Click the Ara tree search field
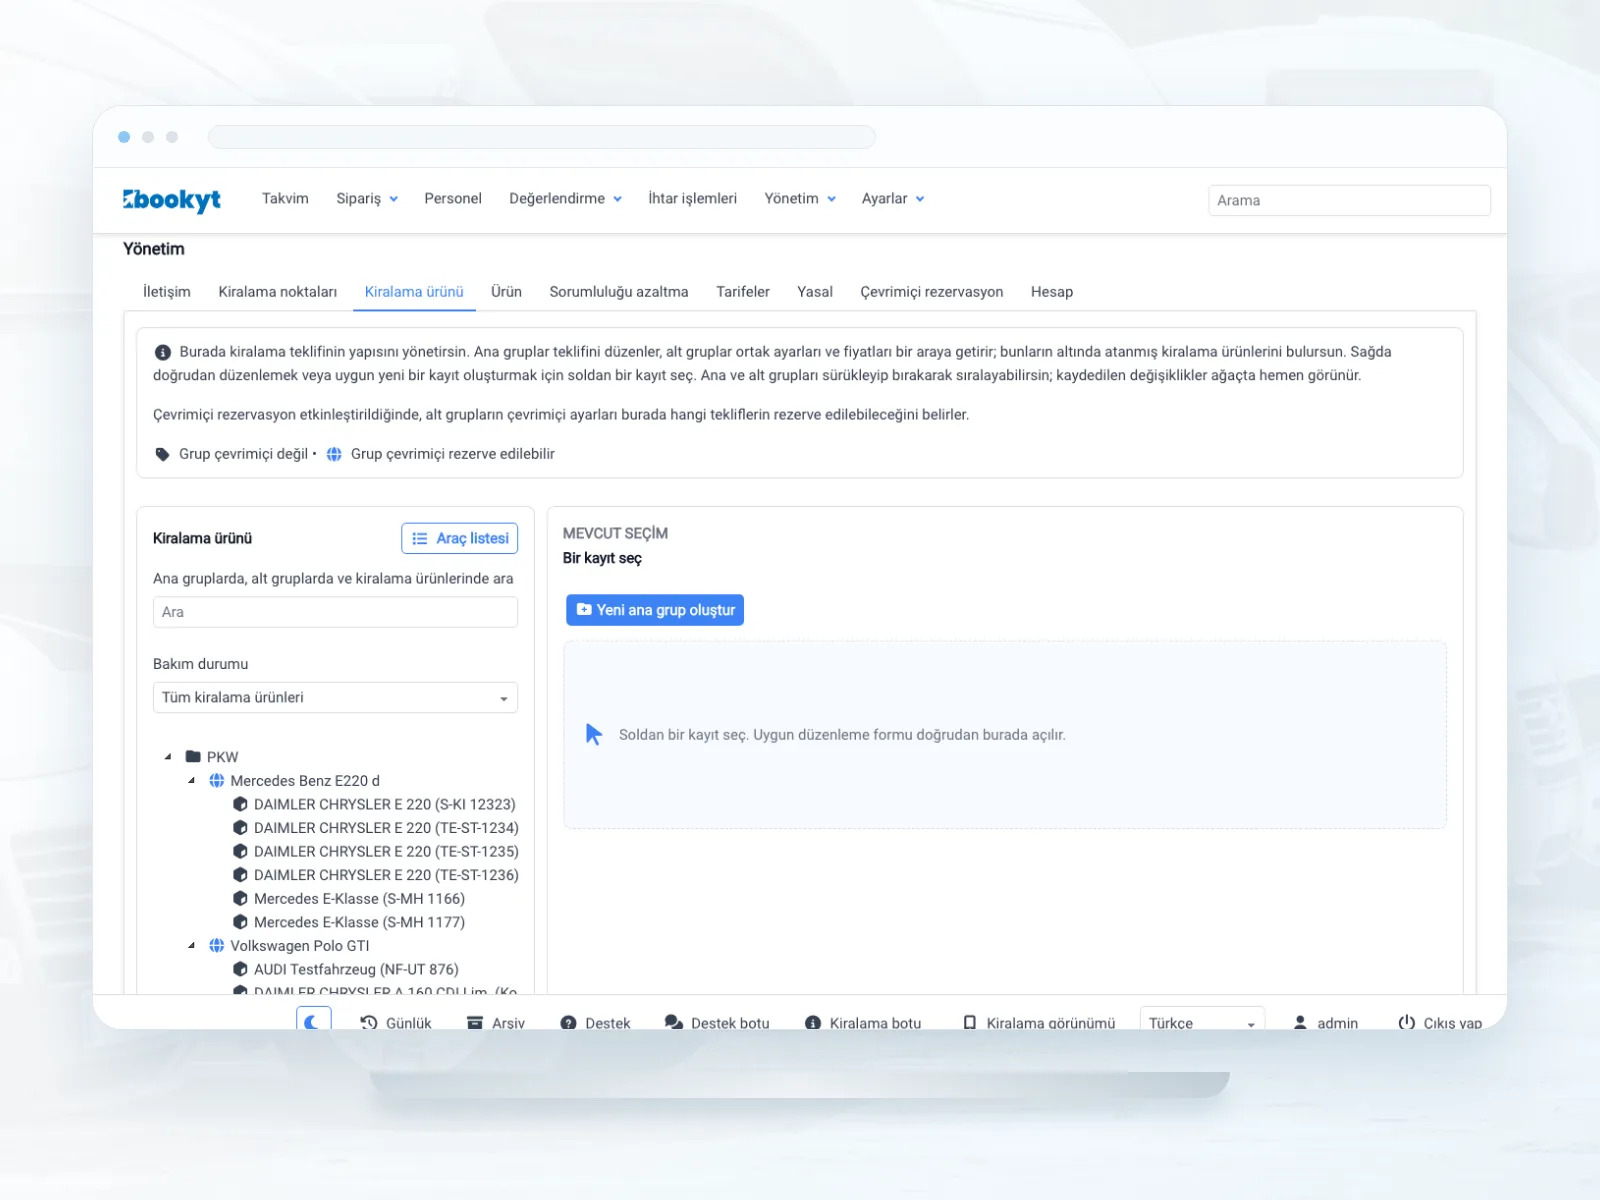 (x=335, y=612)
